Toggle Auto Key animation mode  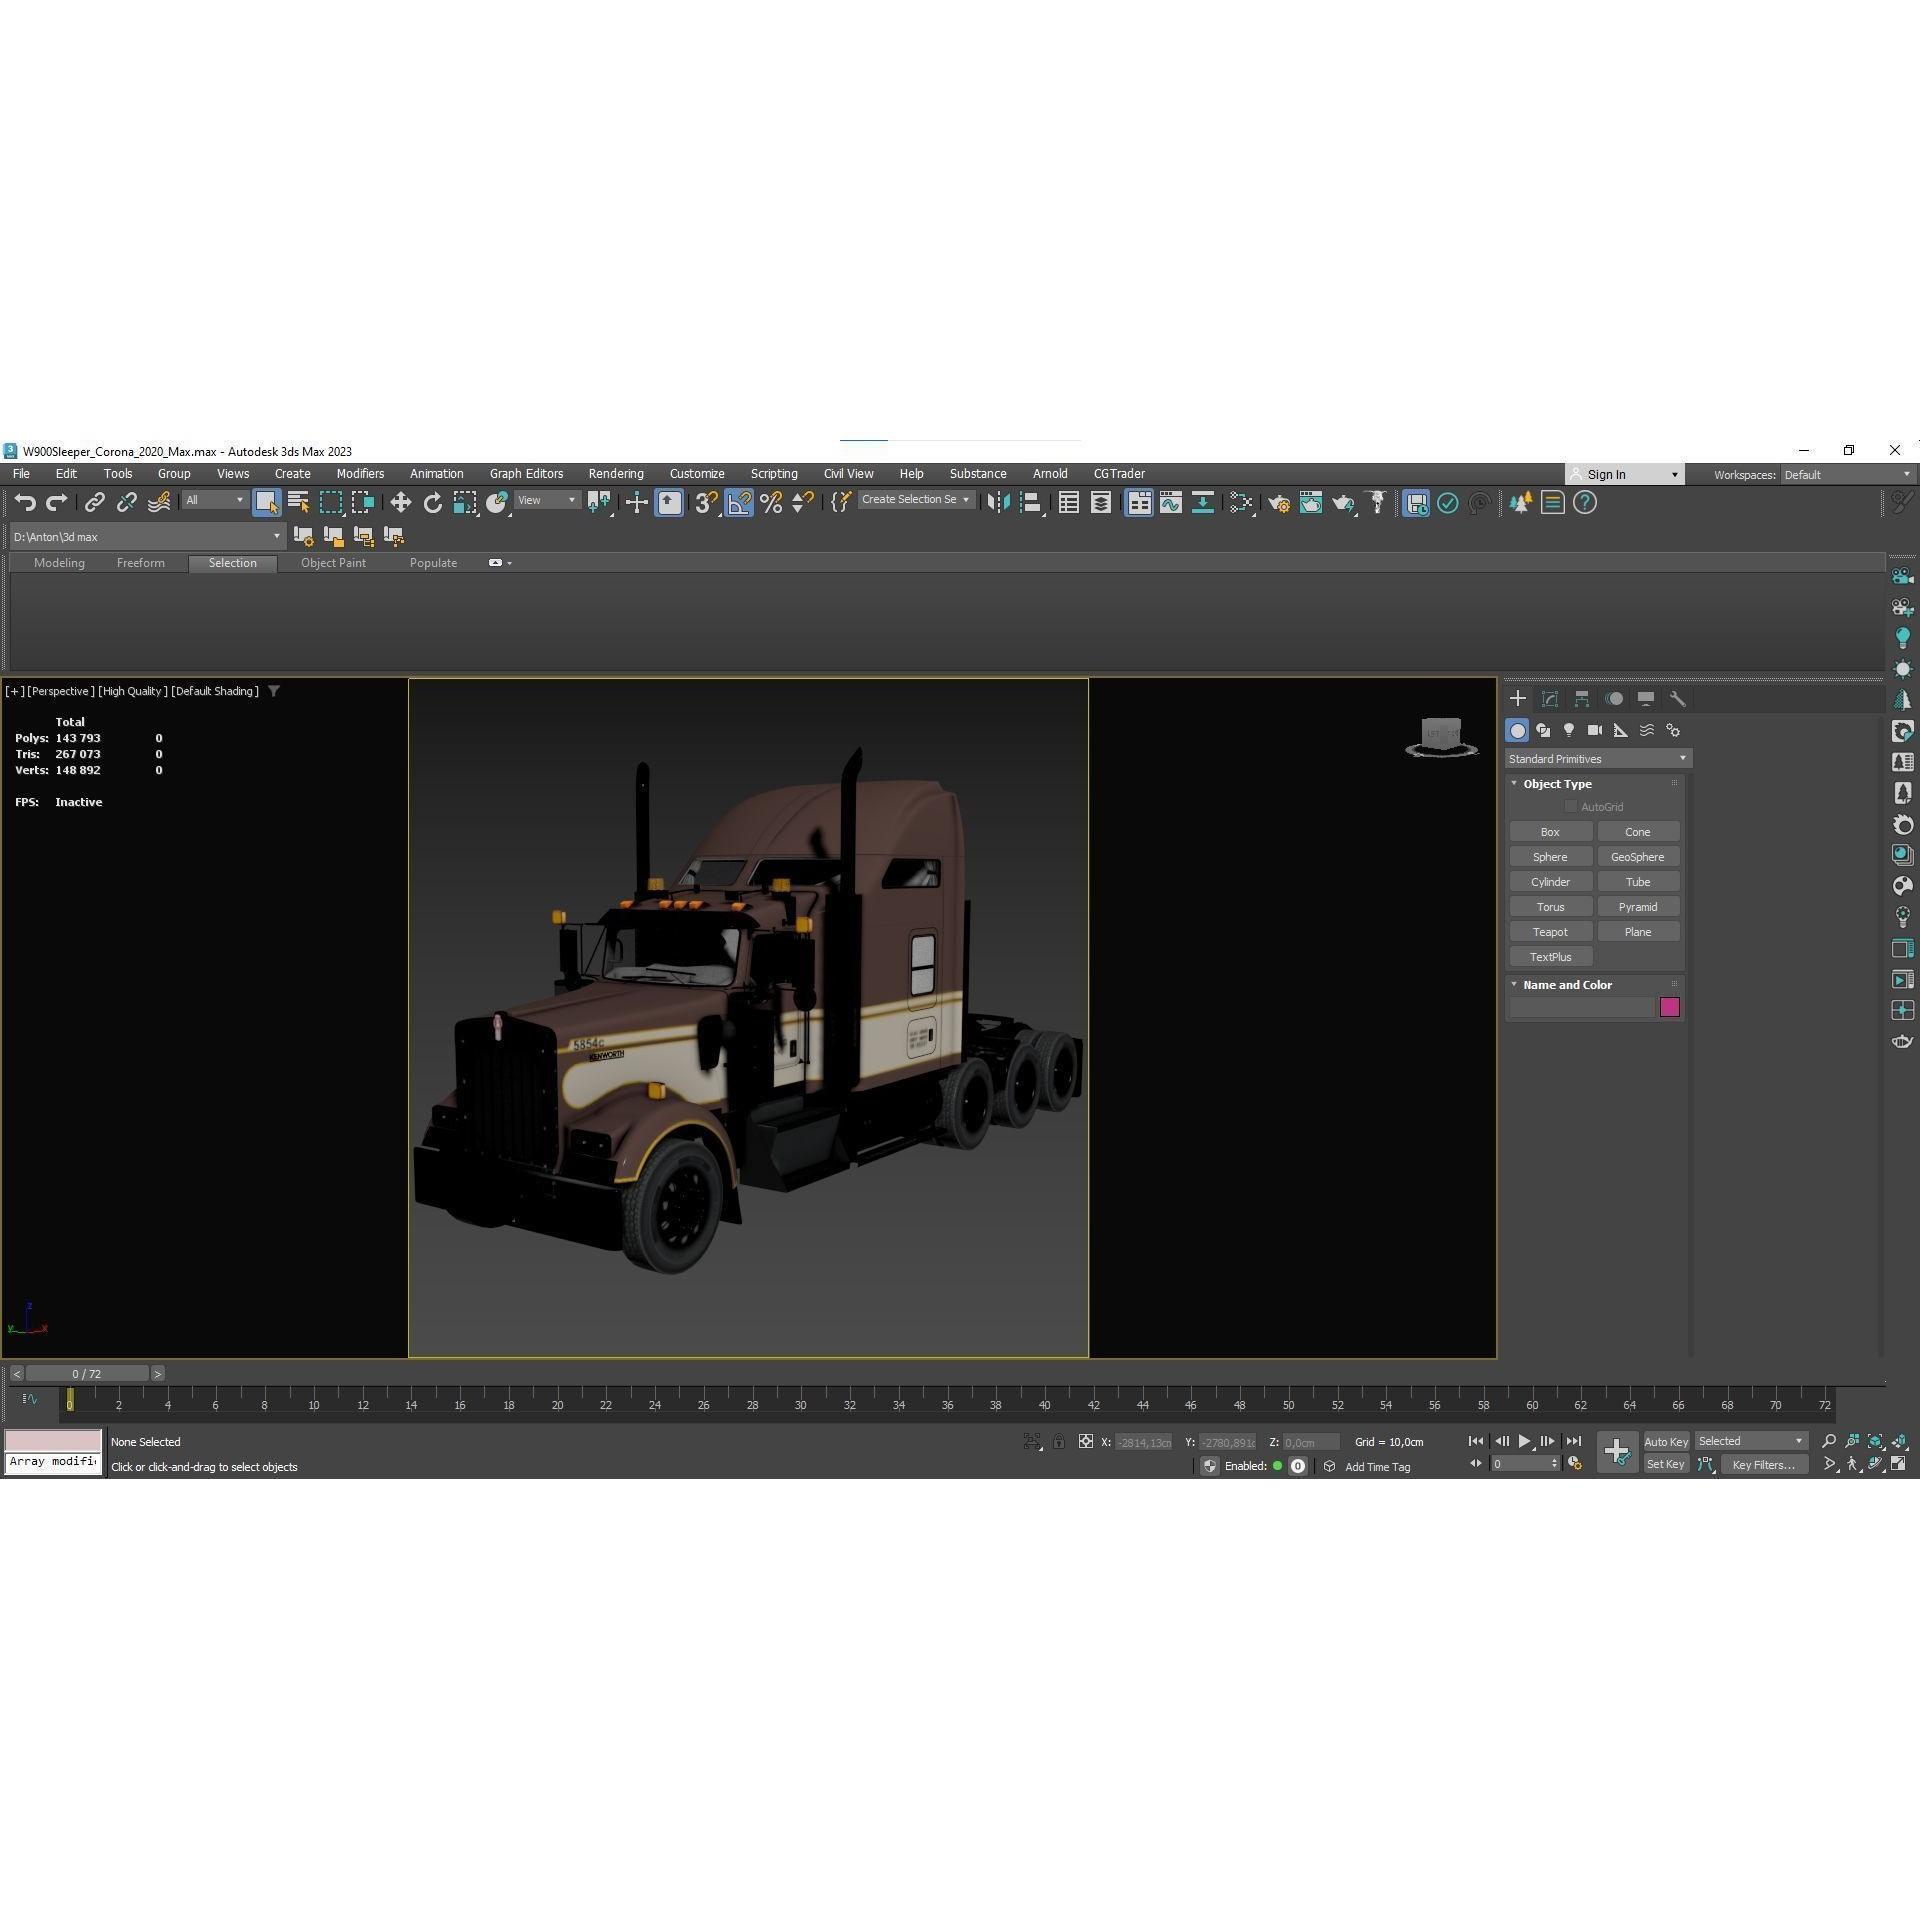point(1666,1441)
